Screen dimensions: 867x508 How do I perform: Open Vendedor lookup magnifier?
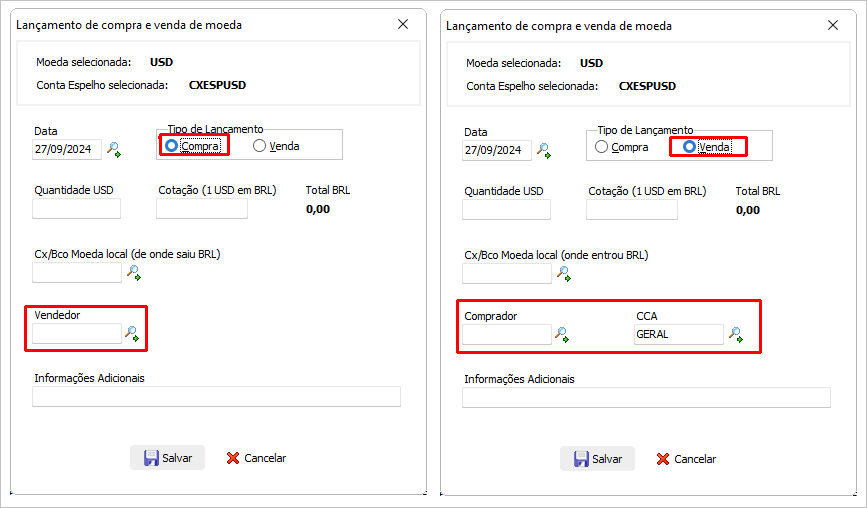132,333
